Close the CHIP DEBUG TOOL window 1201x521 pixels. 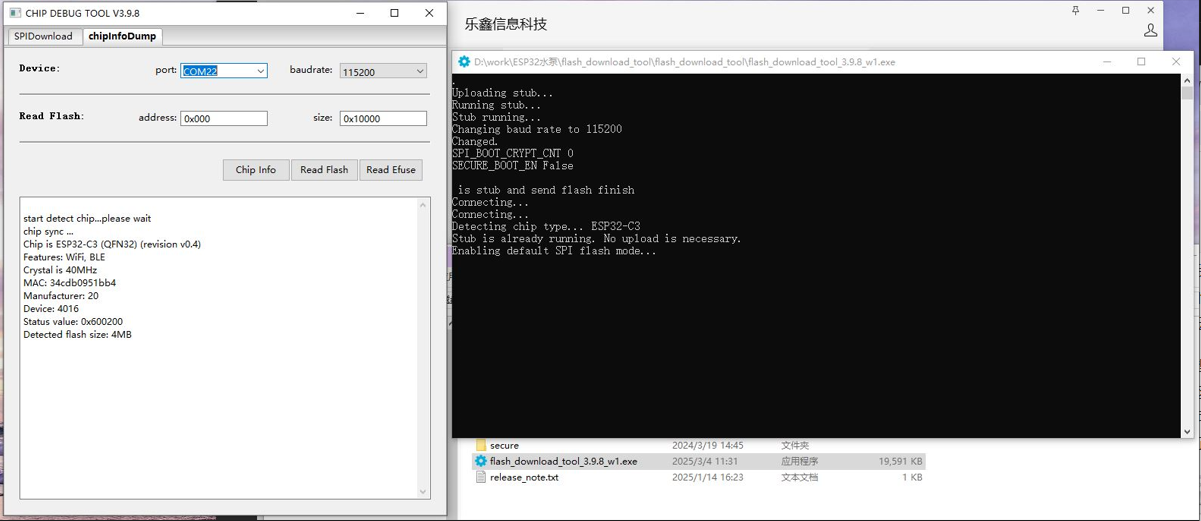[x=429, y=13]
